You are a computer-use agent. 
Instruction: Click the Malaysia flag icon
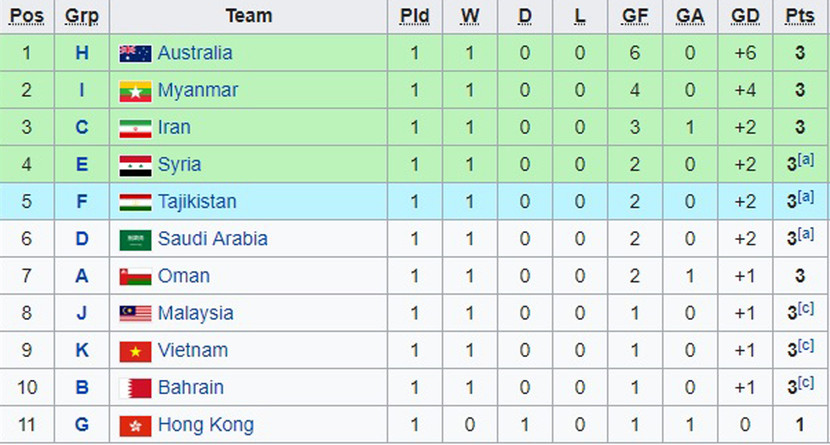click(135, 314)
